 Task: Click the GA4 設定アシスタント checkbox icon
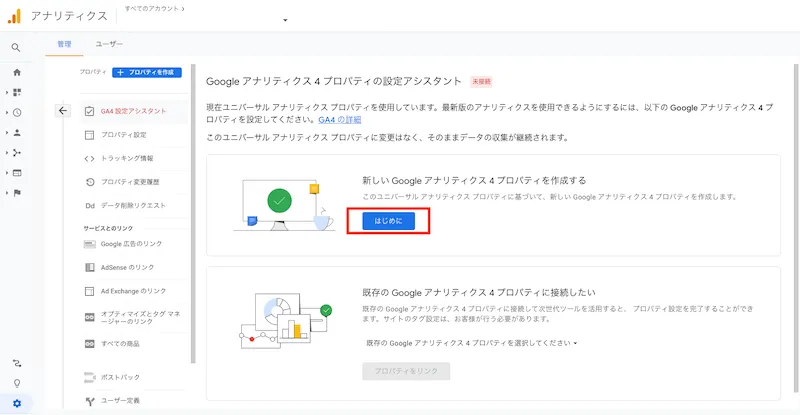pyautogui.click(x=89, y=111)
